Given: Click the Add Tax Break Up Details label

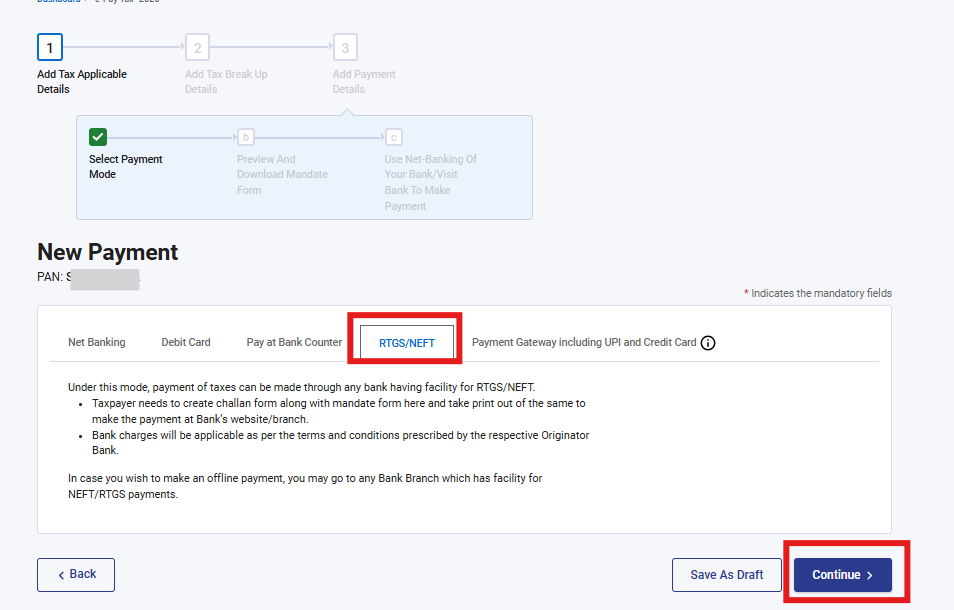Looking at the screenshot, I should pyautogui.click(x=226, y=81).
